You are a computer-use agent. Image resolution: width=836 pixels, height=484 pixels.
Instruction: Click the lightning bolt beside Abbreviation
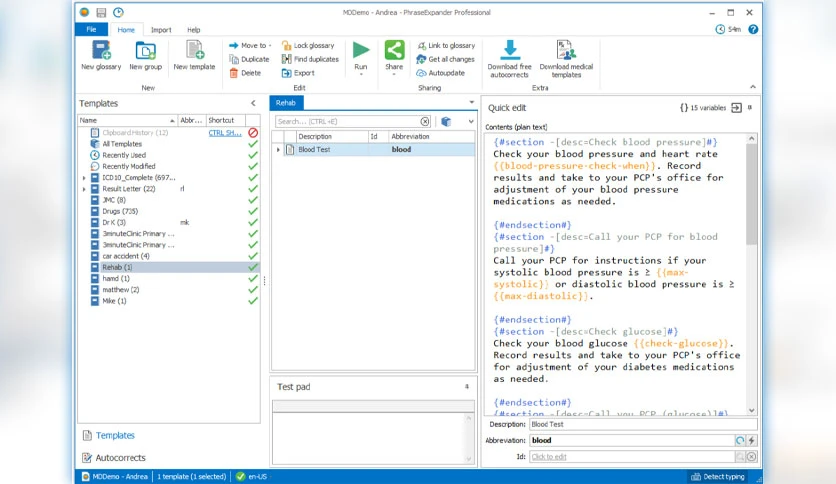point(751,440)
